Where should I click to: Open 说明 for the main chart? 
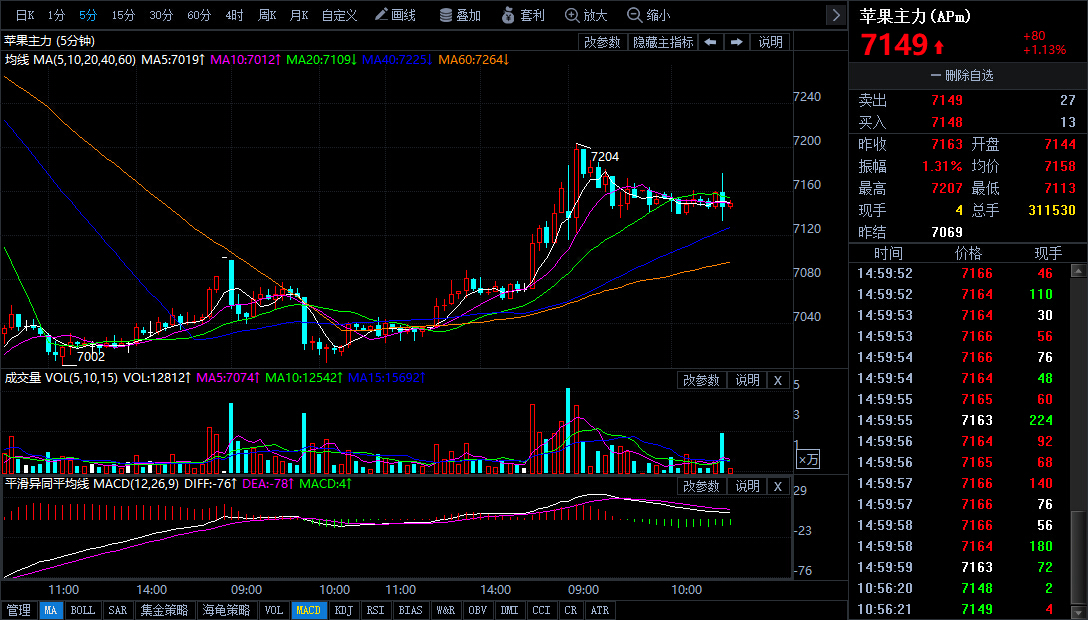coord(770,42)
